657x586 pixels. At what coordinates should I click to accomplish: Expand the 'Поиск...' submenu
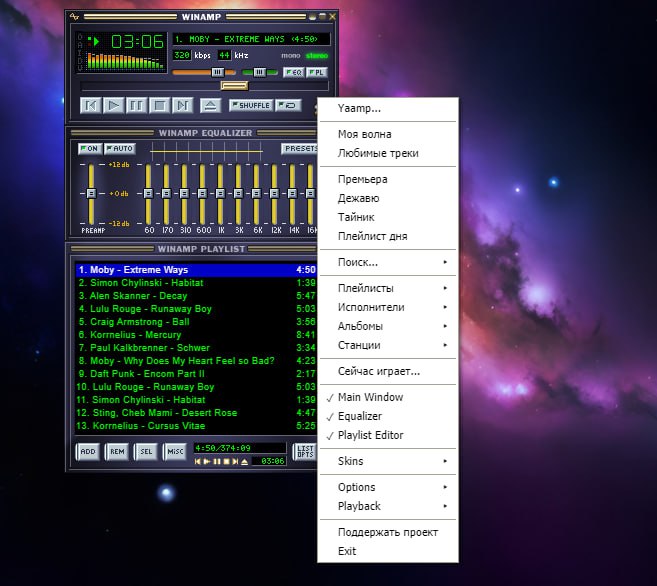pos(388,262)
